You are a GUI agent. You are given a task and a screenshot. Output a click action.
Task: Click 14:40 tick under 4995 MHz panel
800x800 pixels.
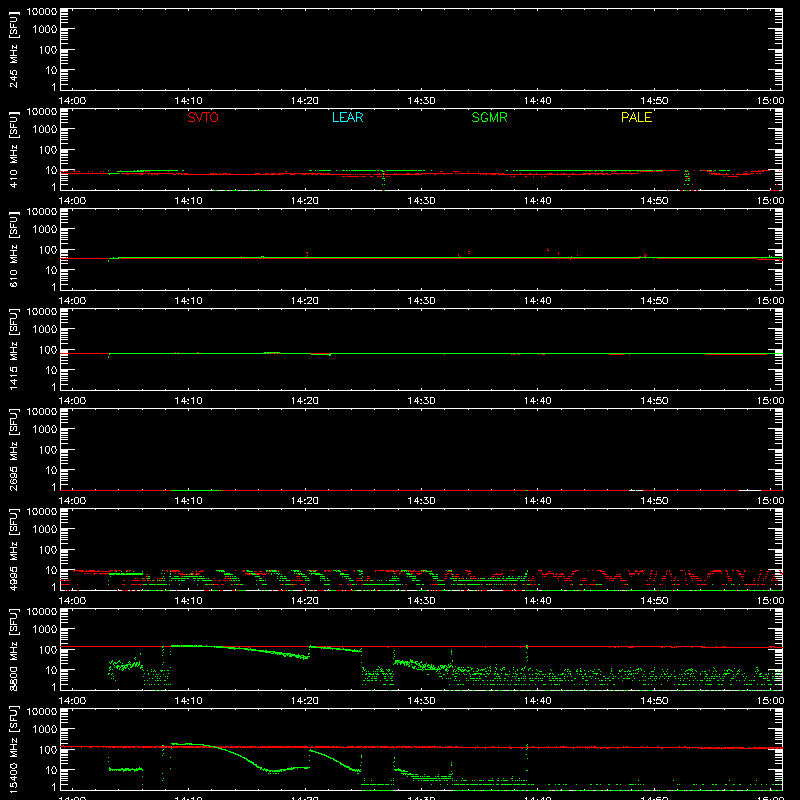click(538, 601)
